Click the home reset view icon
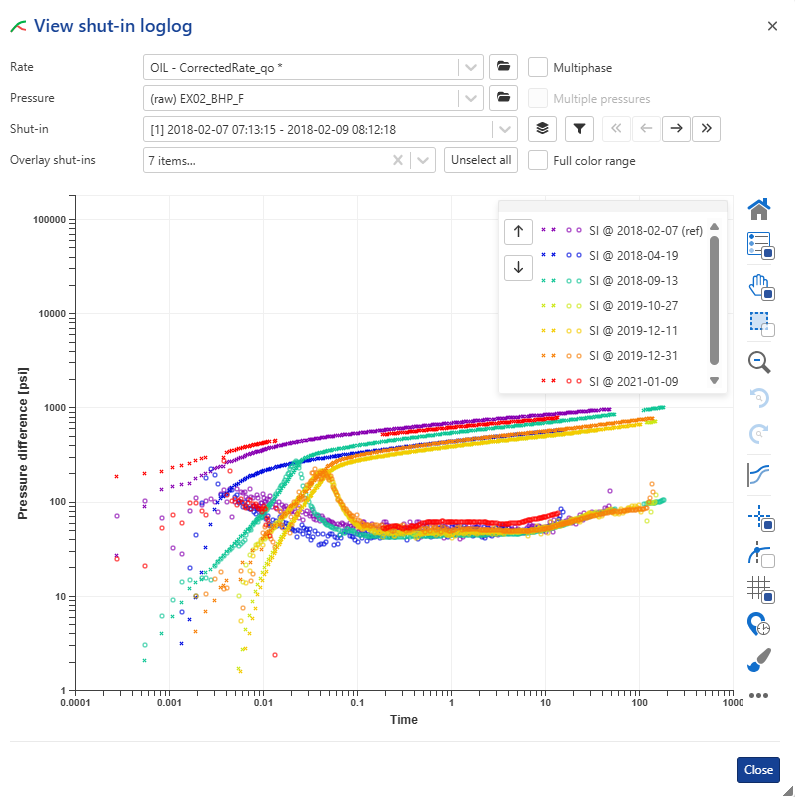Viewport: 795px width, 797px height. pos(759,209)
